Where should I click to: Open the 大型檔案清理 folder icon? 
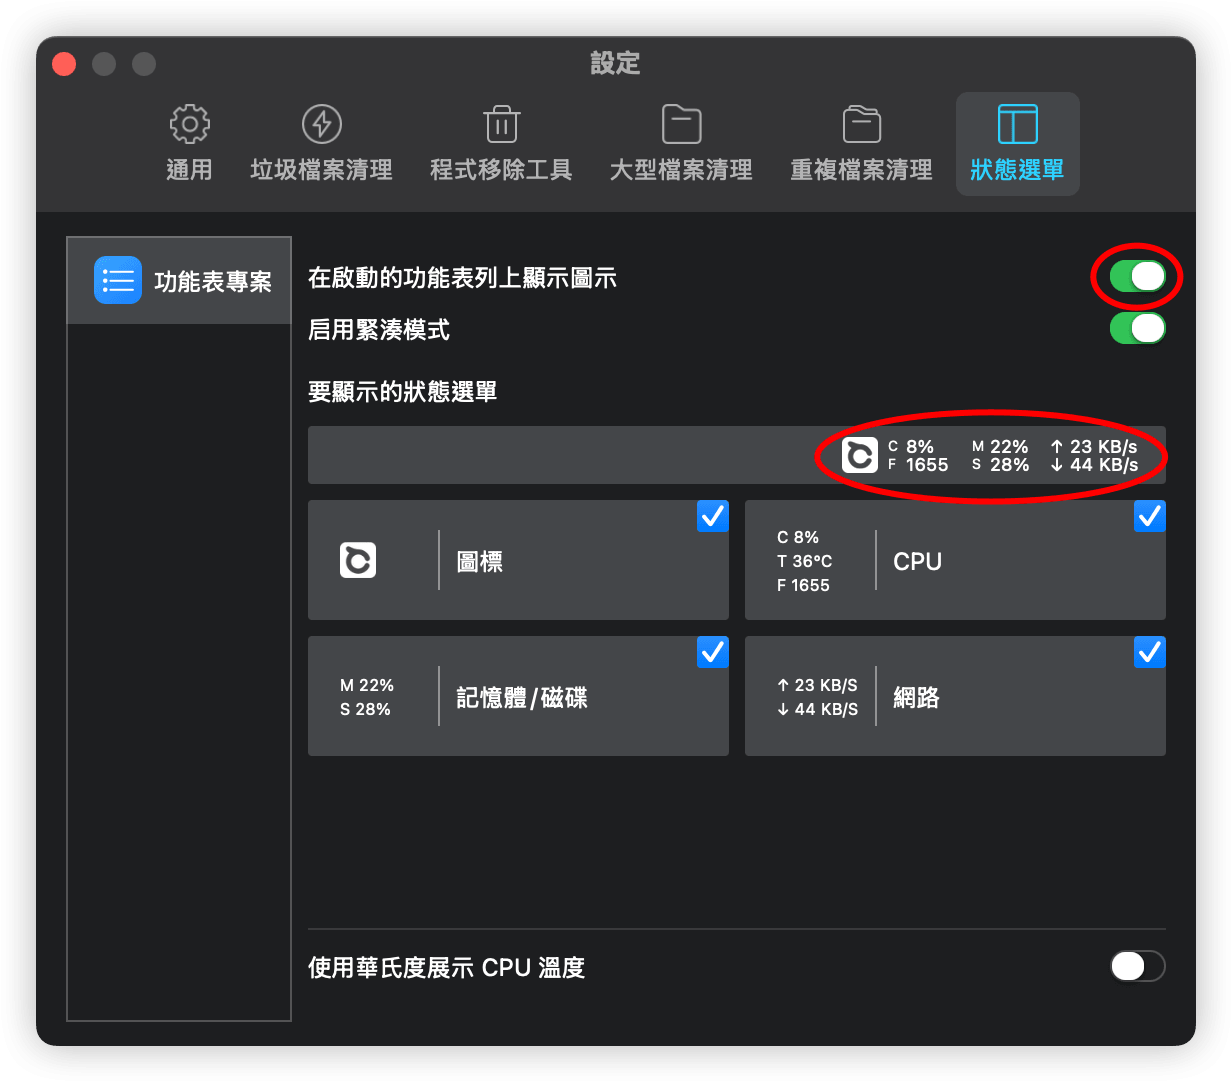[681, 124]
